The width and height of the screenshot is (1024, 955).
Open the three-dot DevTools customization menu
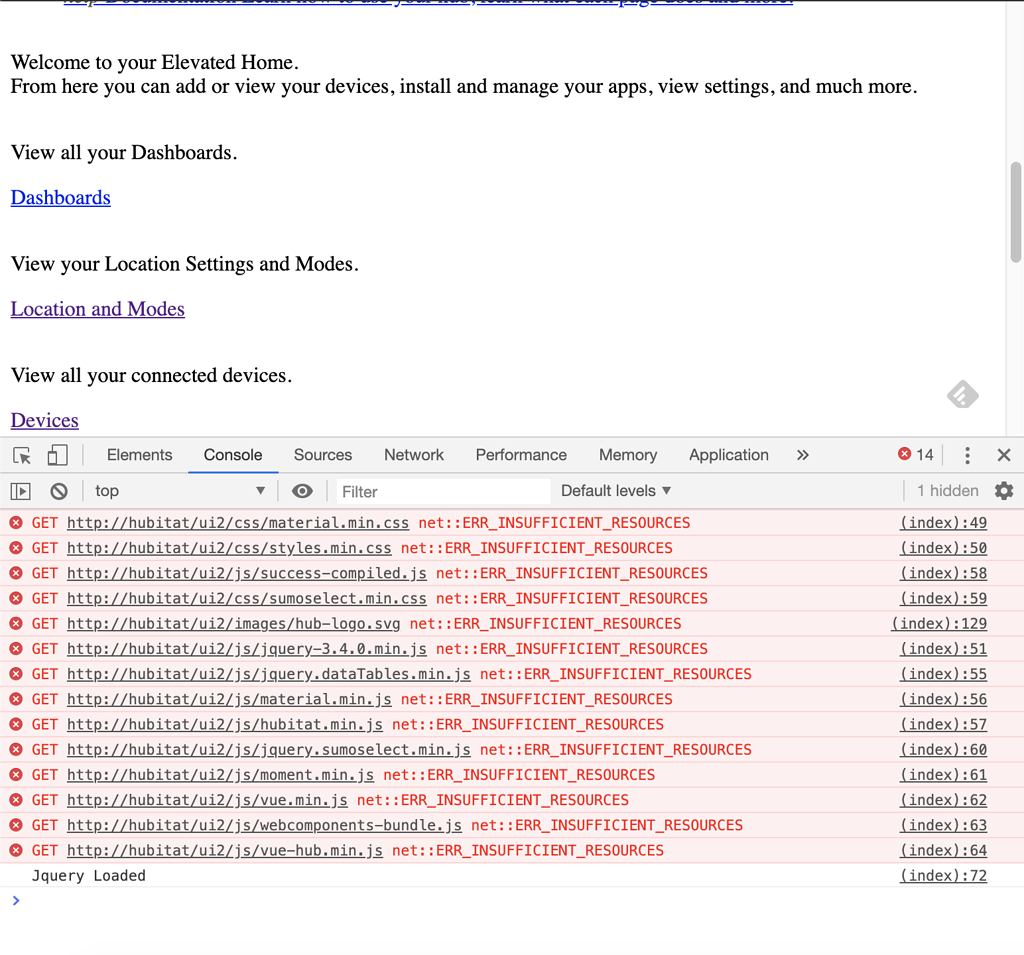click(967, 455)
